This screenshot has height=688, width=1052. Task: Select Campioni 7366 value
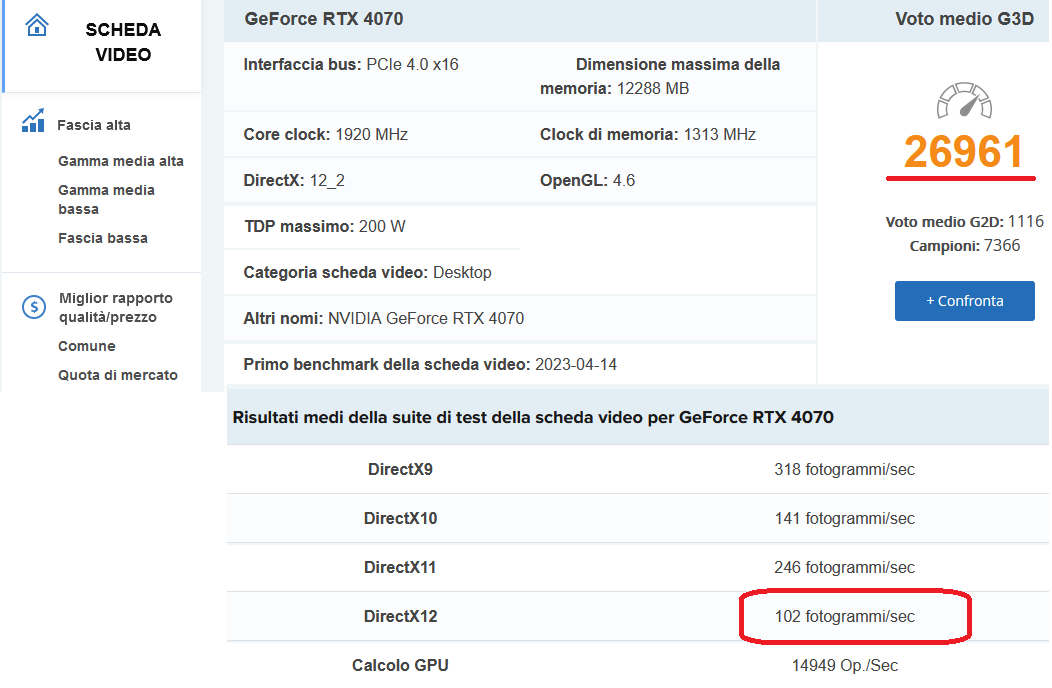[x=1002, y=246]
